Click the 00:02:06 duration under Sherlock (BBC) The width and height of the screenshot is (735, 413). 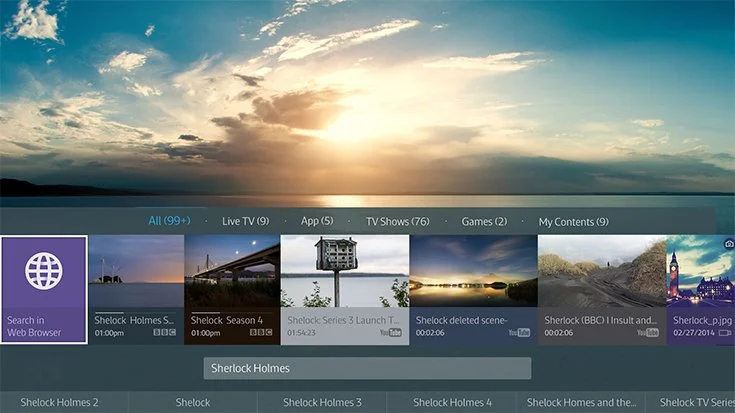click(x=558, y=333)
